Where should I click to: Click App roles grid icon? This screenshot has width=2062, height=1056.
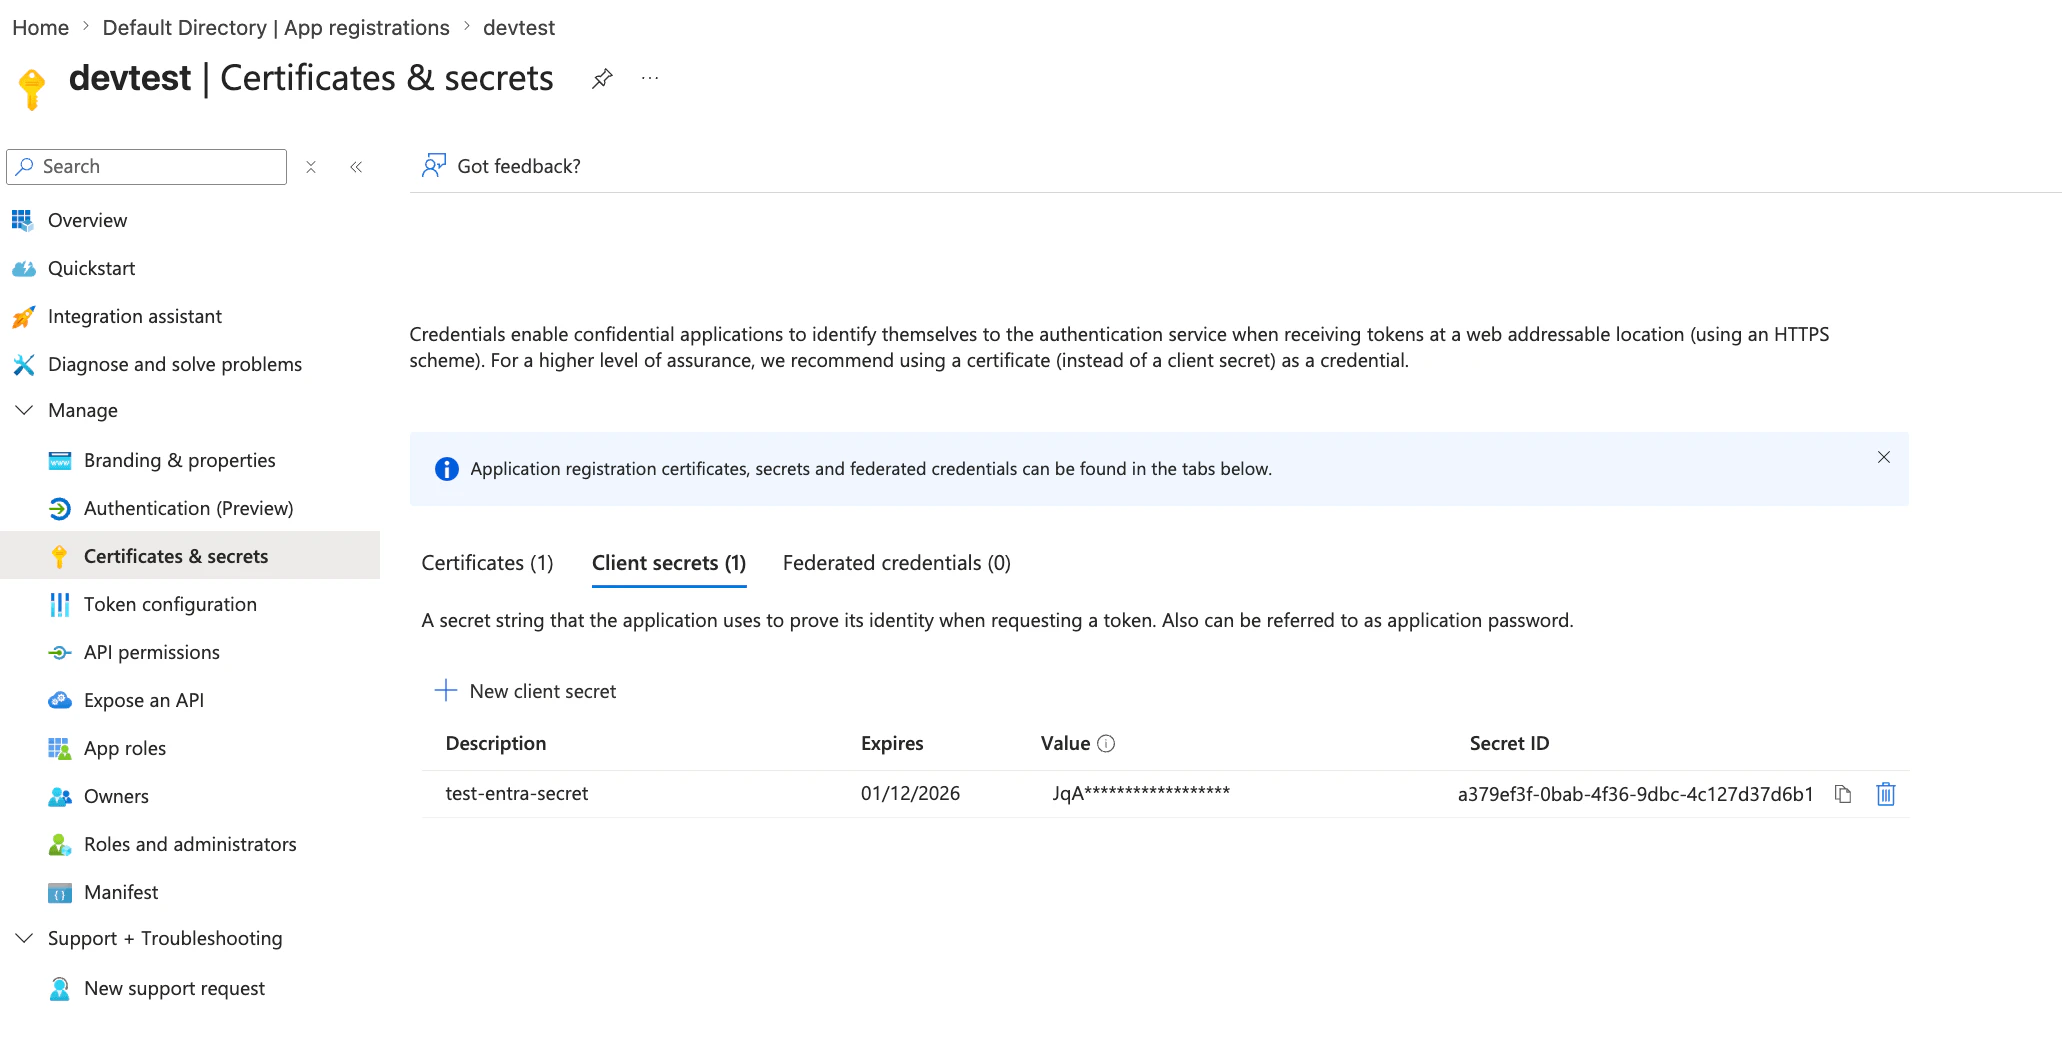click(x=60, y=748)
